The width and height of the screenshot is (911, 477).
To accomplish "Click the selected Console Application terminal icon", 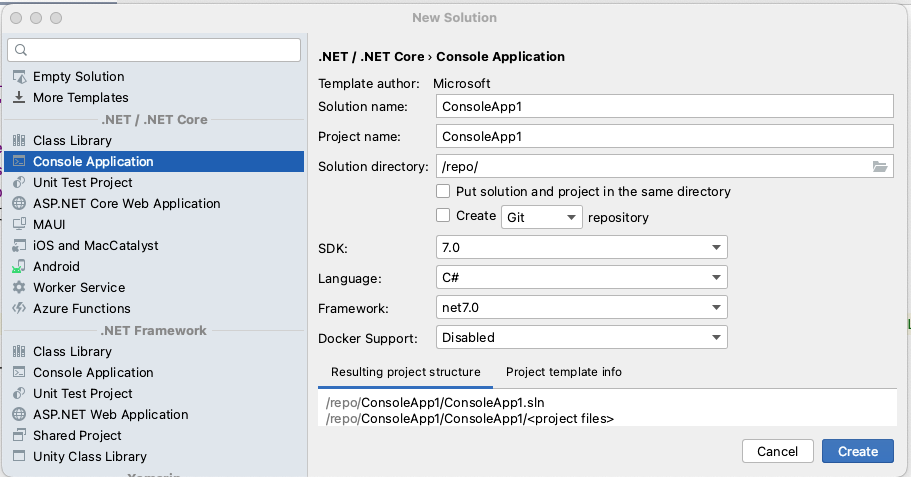I will click(19, 161).
